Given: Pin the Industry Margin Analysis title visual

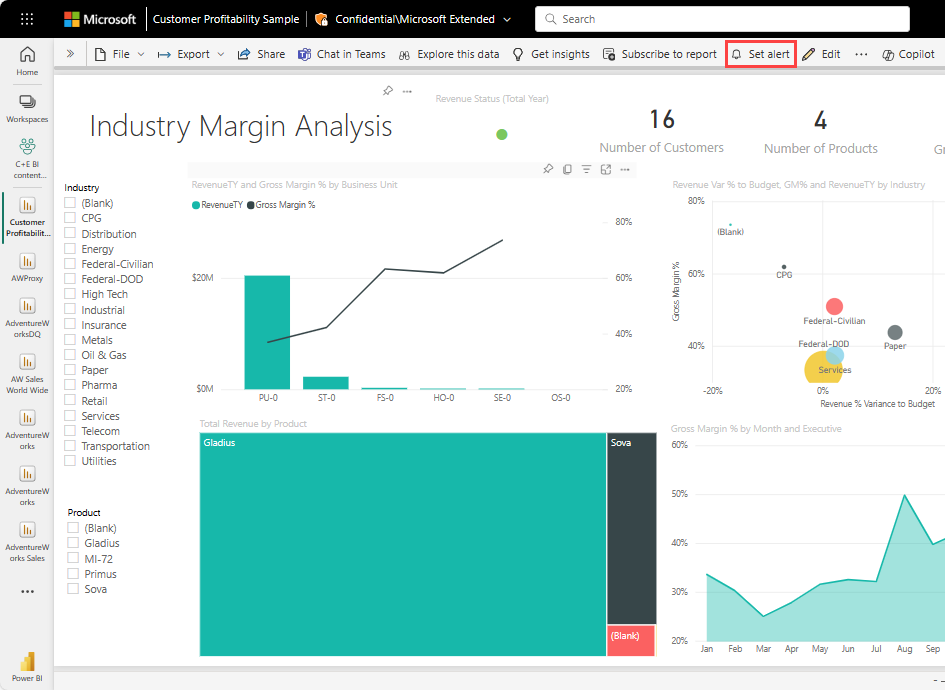Looking at the screenshot, I should coord(388,91).
